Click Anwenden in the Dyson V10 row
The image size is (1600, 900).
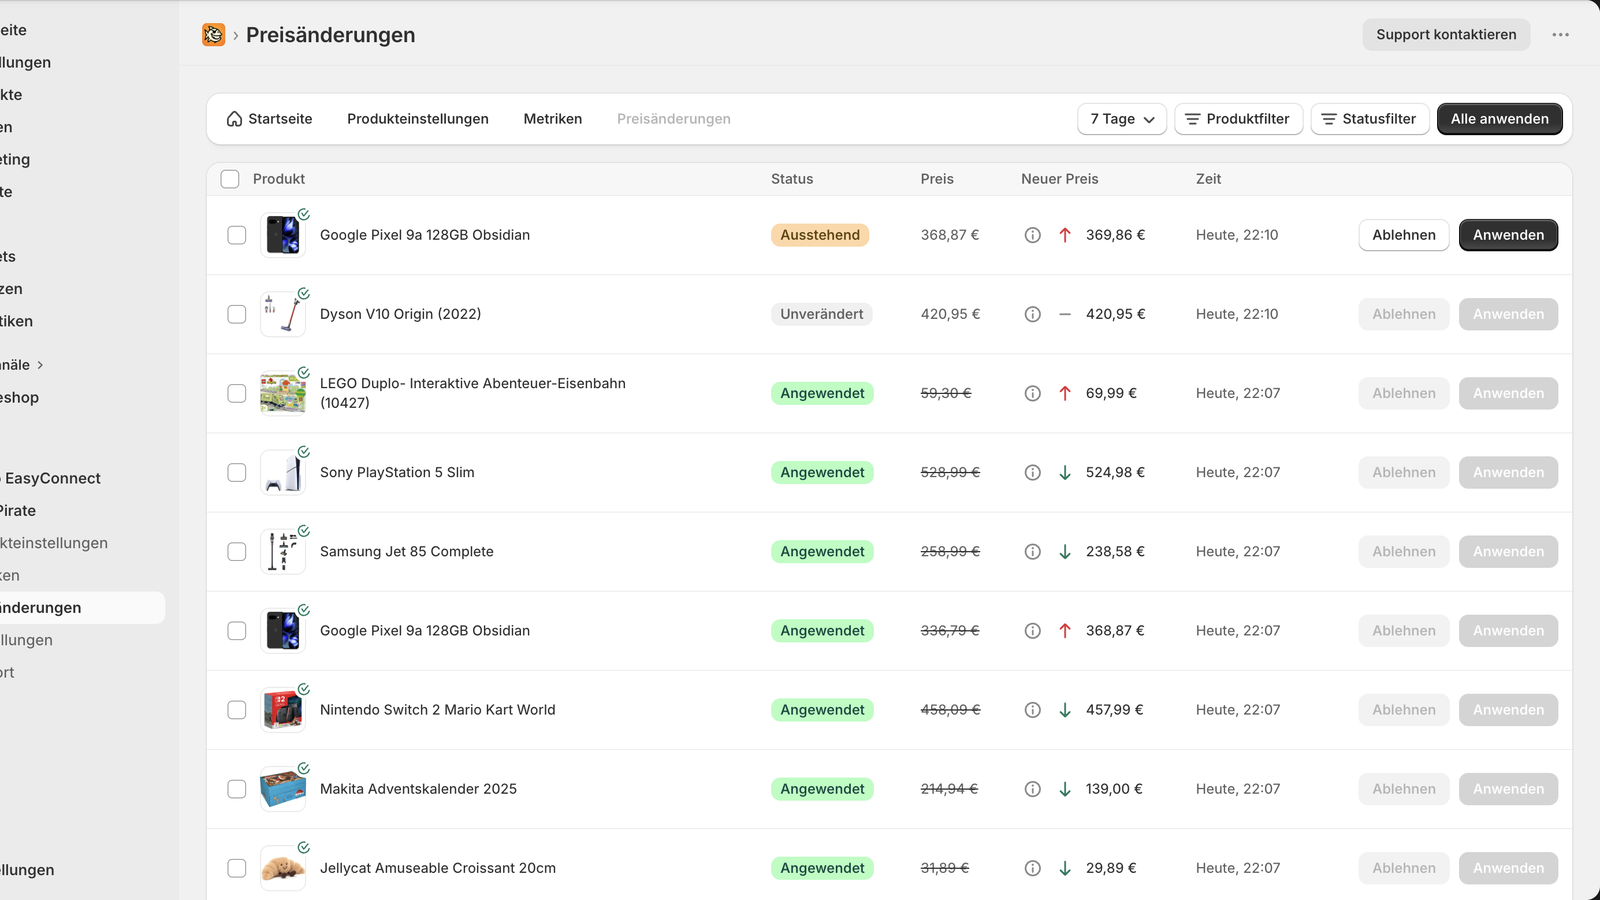(x=1508, y=314)
